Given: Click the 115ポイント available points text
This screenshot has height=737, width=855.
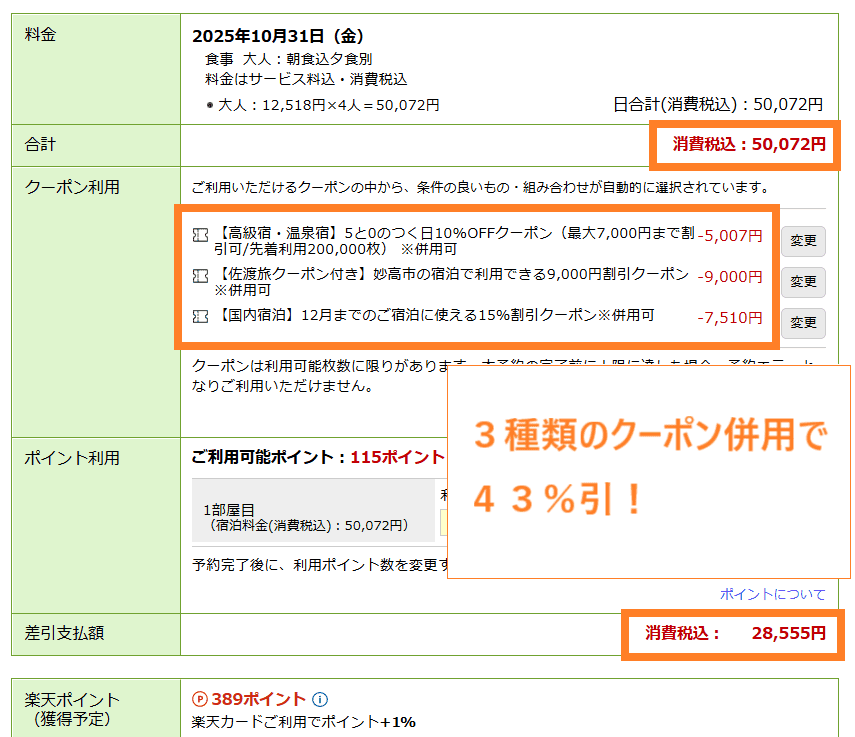Looking at the screenshot, I should coord(397,457).
